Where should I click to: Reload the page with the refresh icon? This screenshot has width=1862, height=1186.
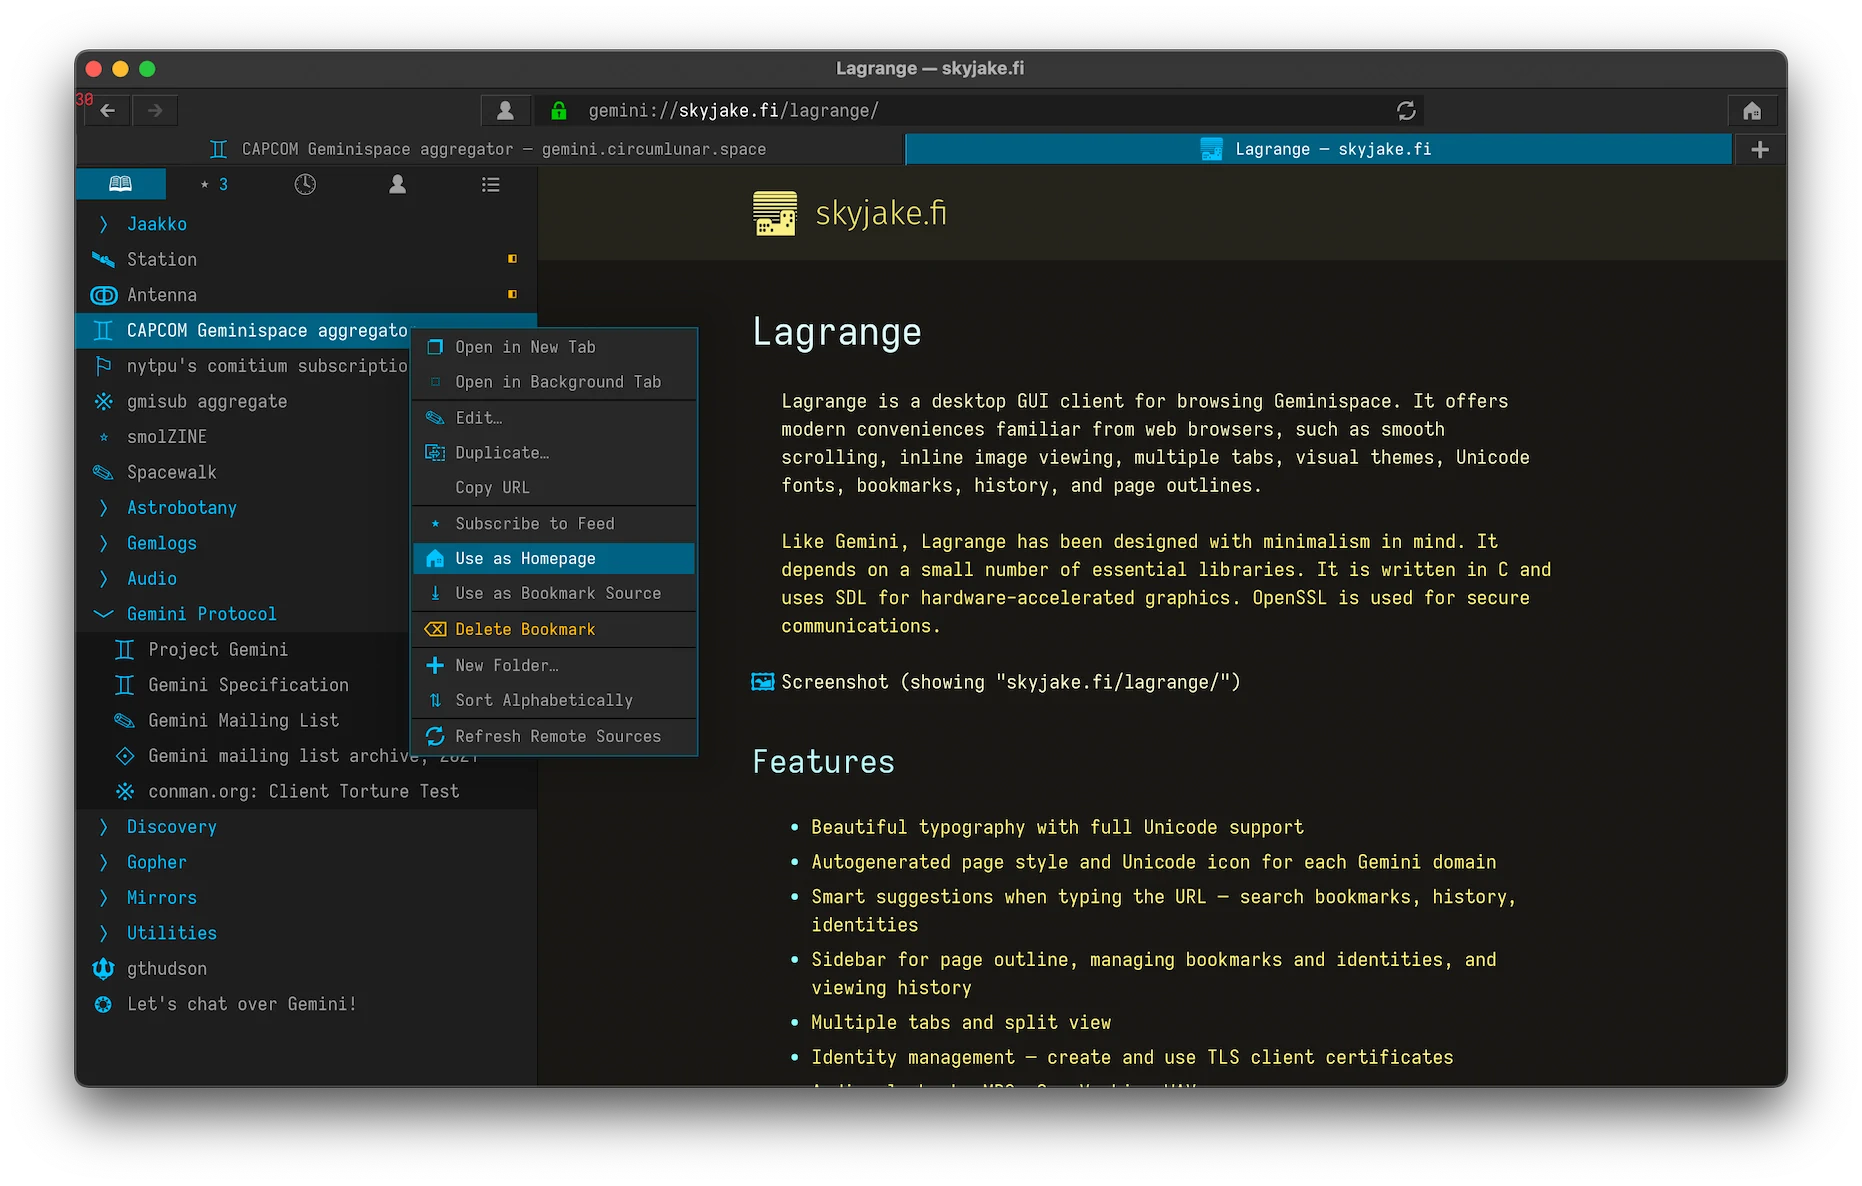pyautogui.click(x=1406, y=110)
